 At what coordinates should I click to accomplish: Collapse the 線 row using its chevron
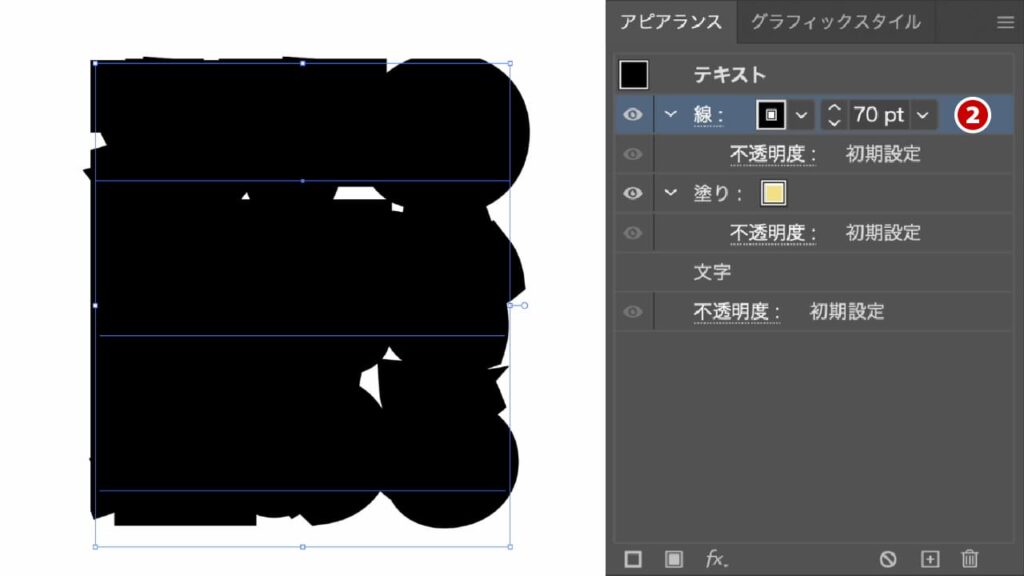tap(671, 115)
